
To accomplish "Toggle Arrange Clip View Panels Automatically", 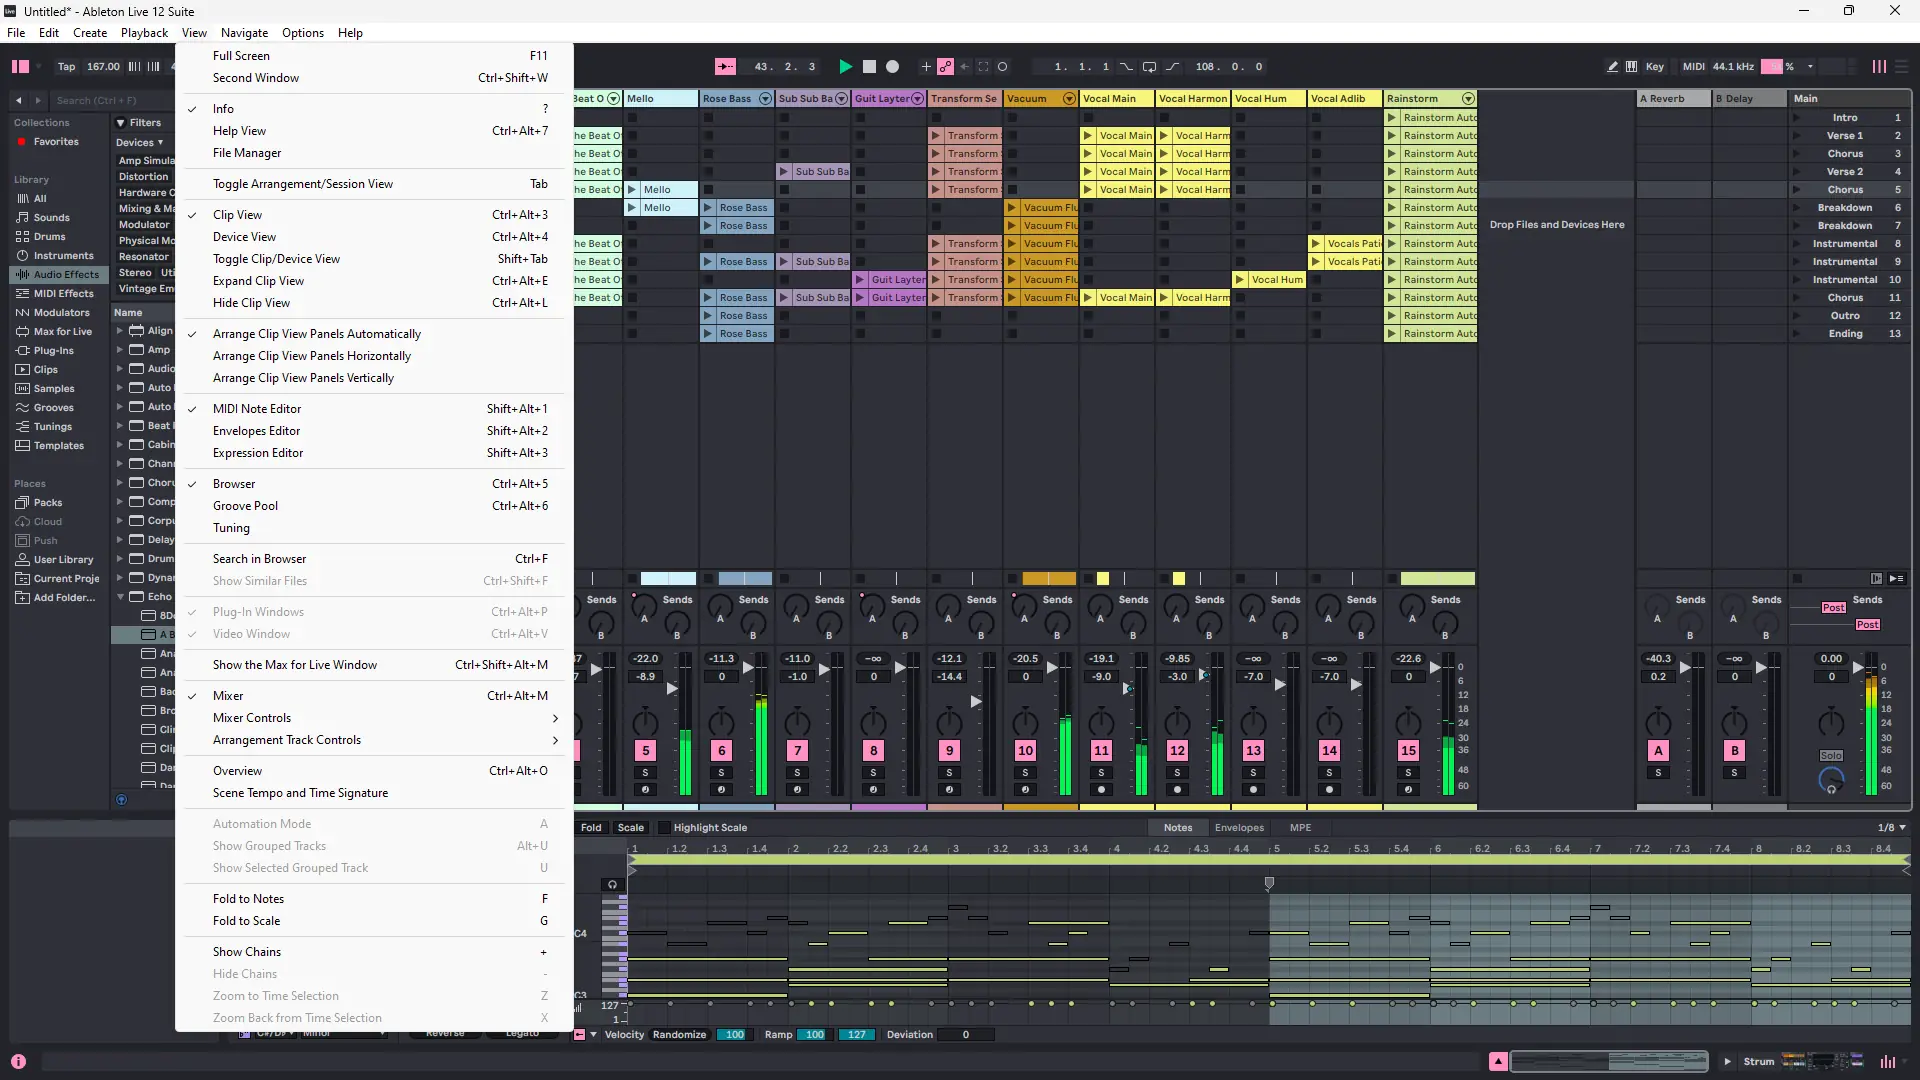I will 317,334.
